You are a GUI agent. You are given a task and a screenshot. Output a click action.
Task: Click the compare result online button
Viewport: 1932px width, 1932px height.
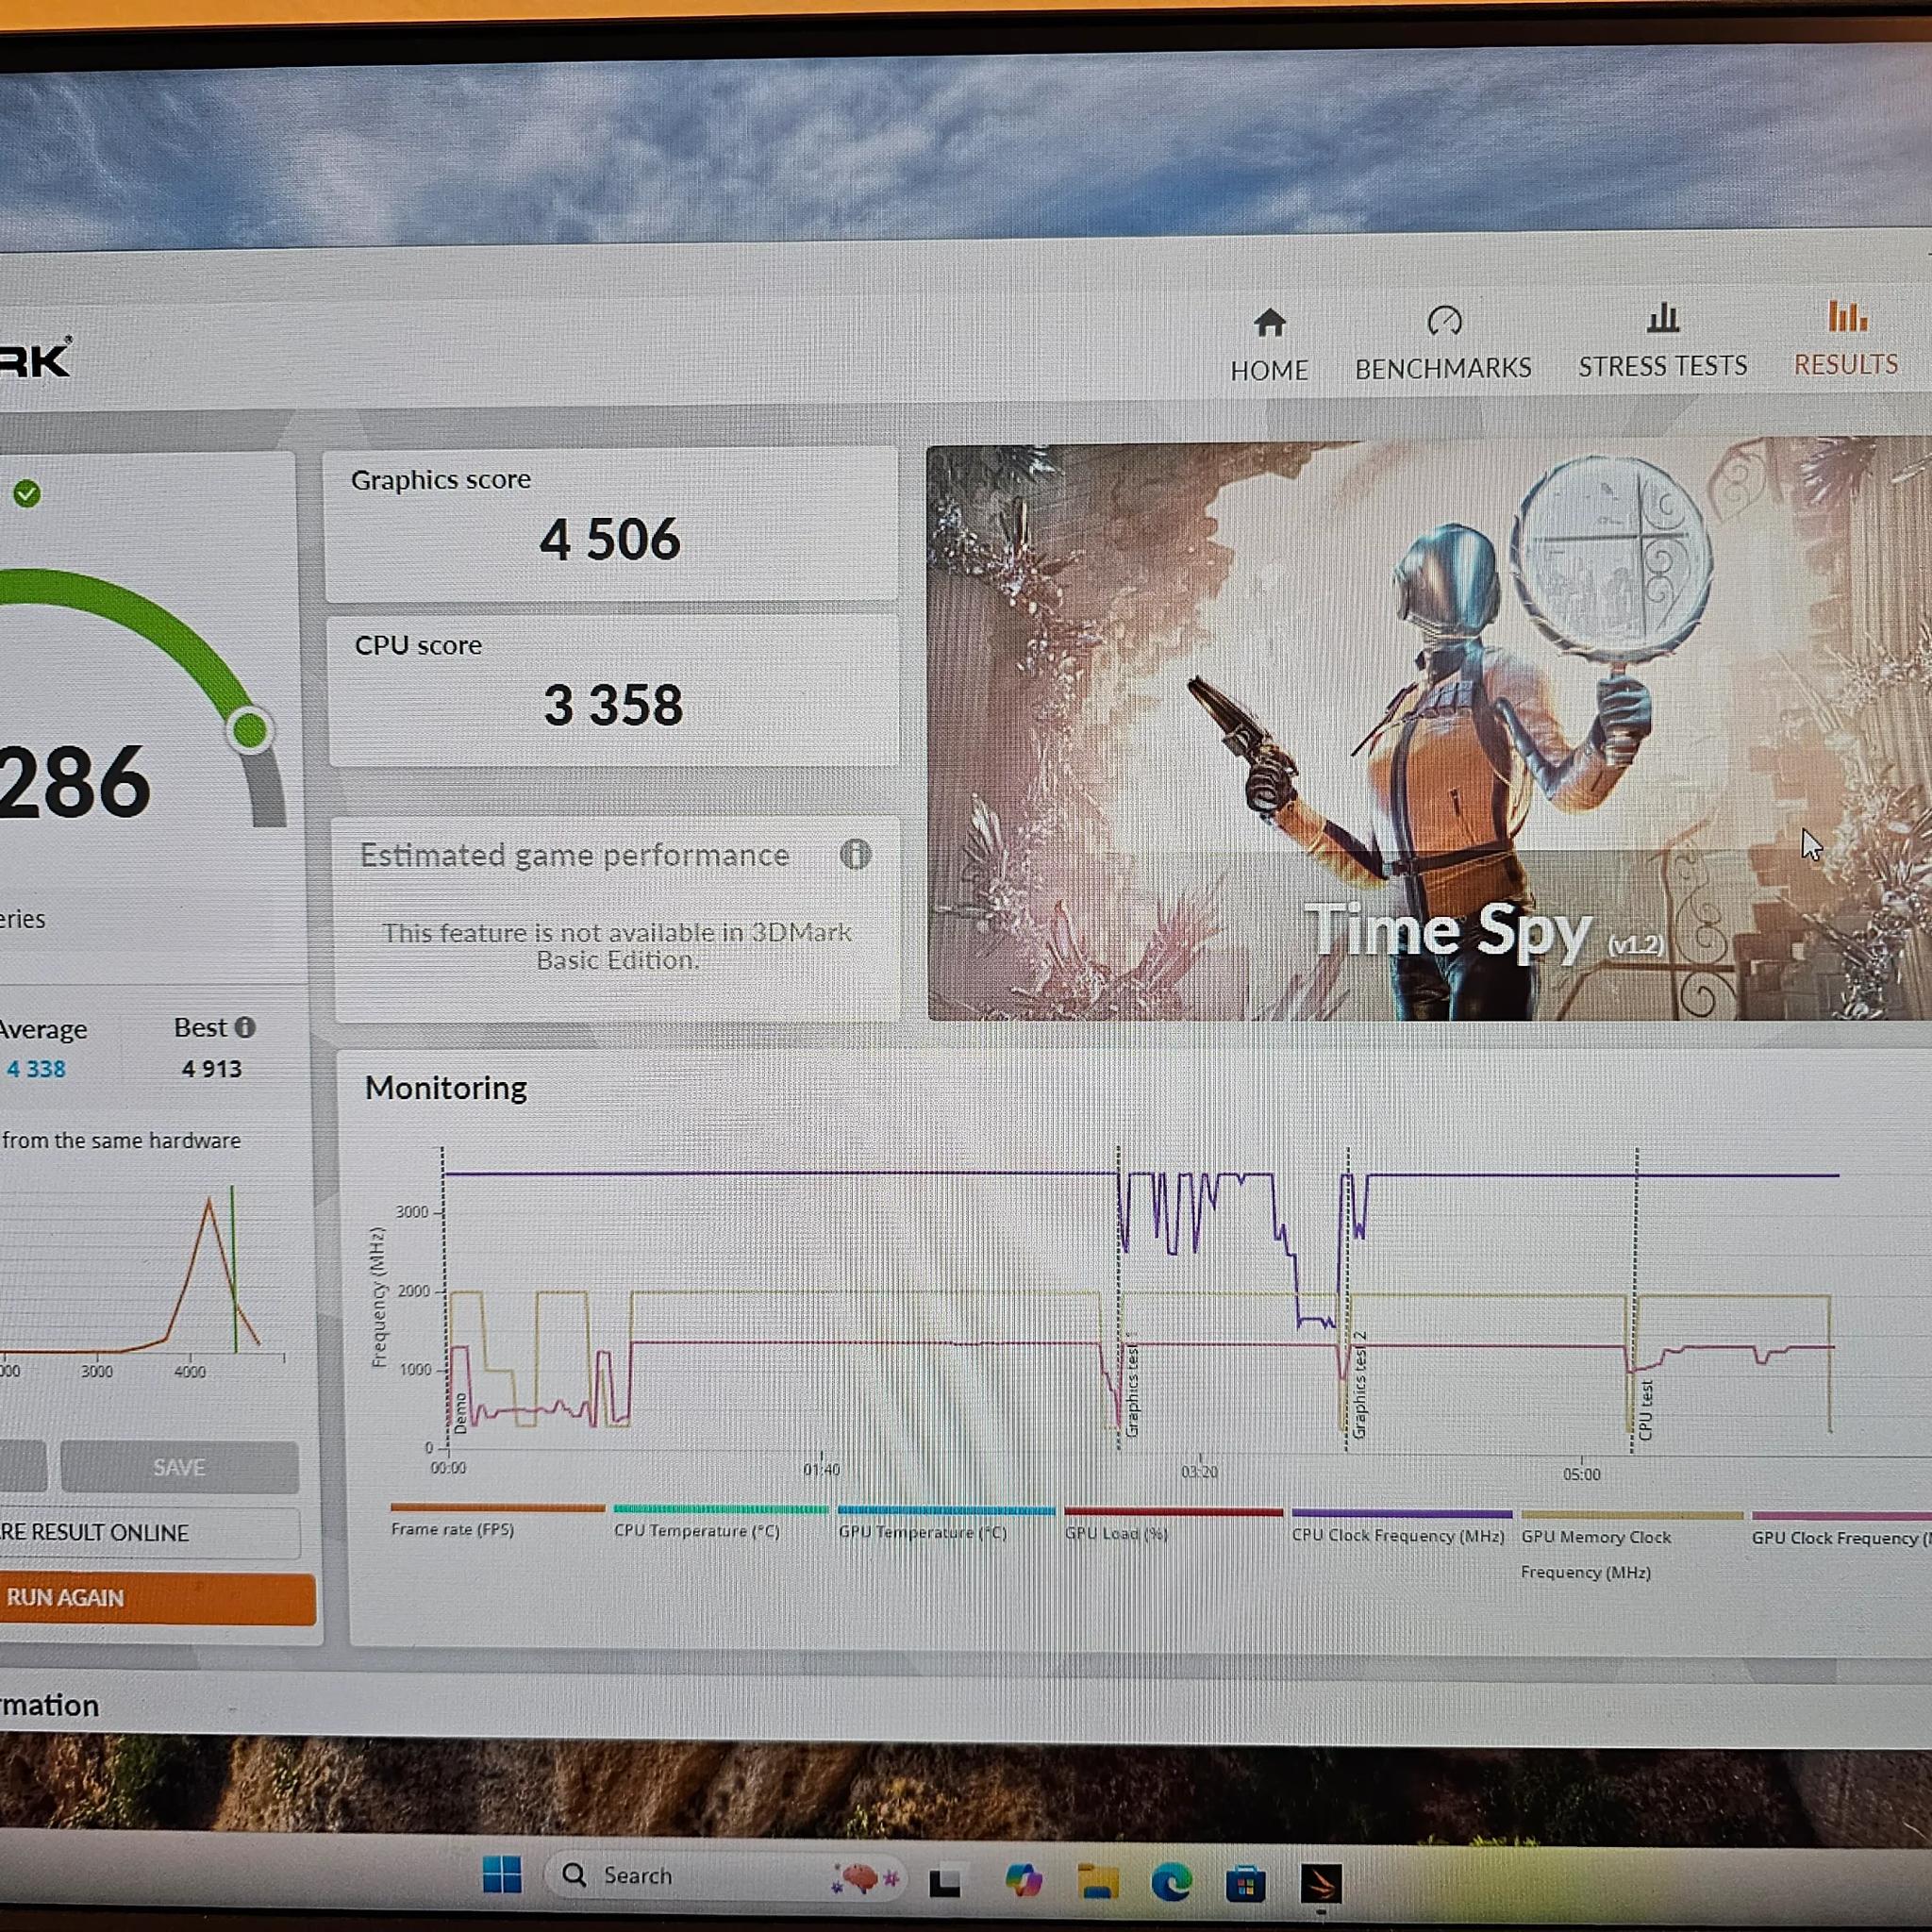pos(150,1533)
